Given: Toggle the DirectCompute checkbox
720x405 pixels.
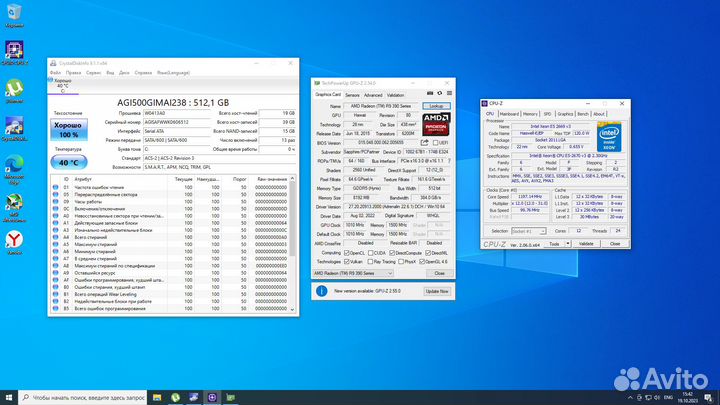Looking at the screenshot, I should coord(392,253).
